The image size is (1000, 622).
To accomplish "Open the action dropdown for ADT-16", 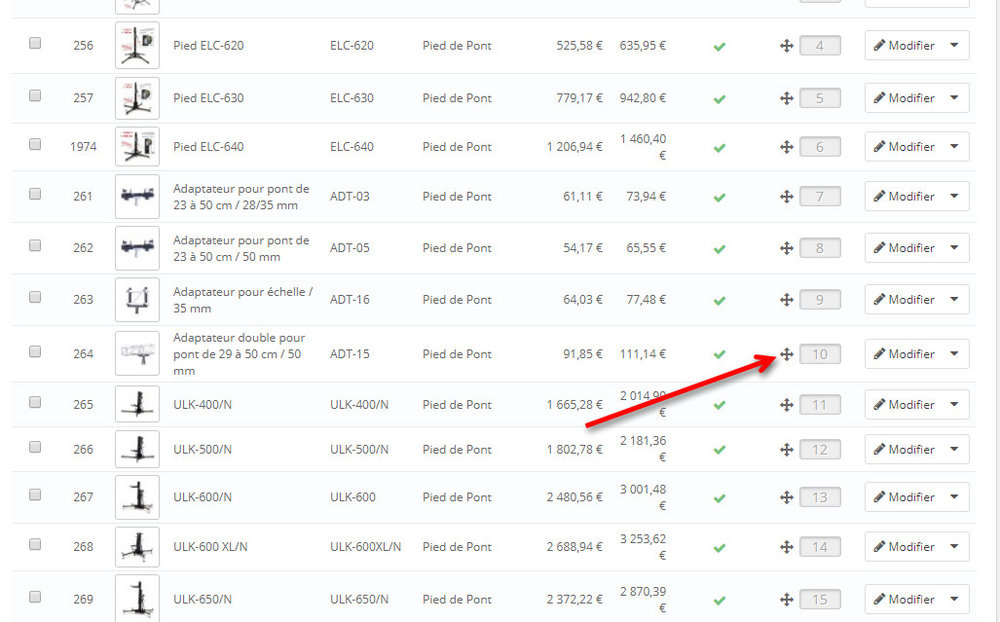I will click(x=955, y=299).
